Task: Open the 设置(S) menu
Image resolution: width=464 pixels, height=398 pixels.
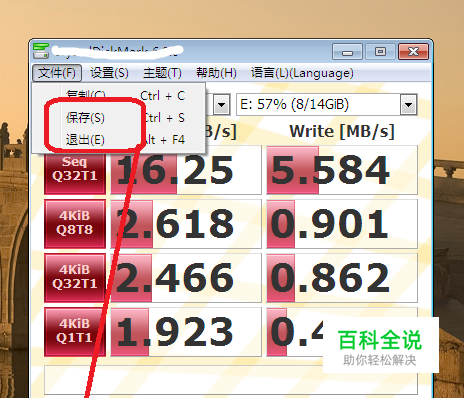Action: pyautogui.click(x=109, y=73)
